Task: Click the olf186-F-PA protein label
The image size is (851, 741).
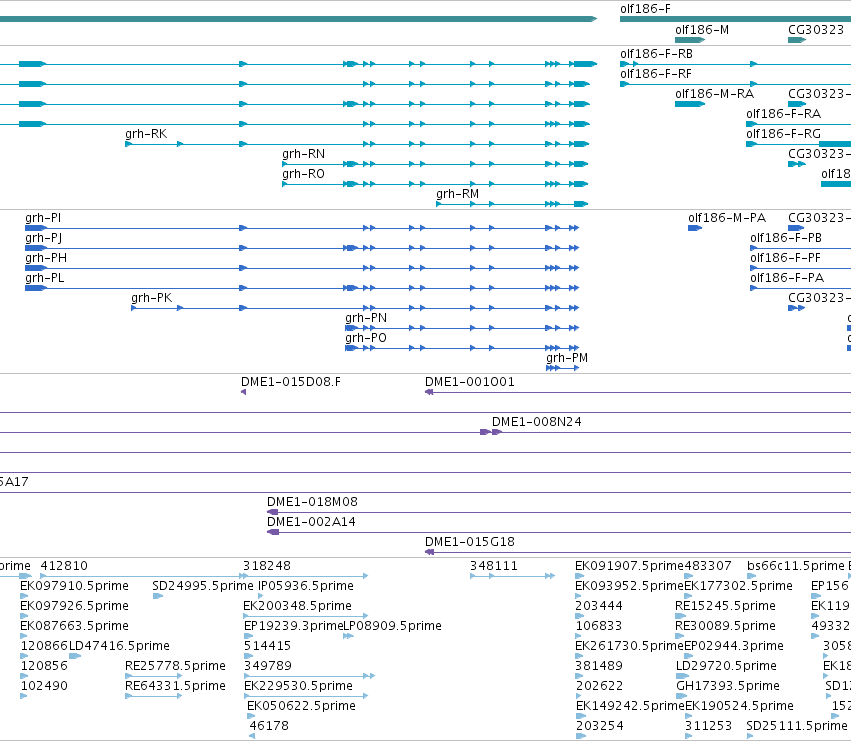Action: (x=787, y=278)
